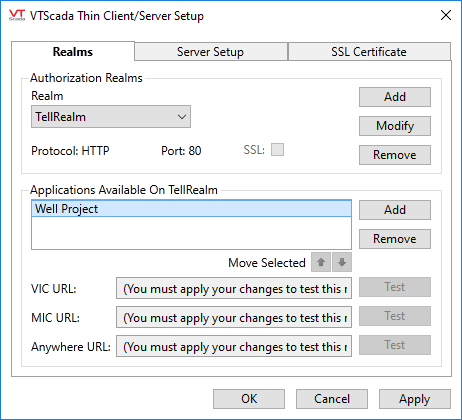Switch to the Server Setup tab
This screenshot has height=420, width=462.
tap(211, 52)
